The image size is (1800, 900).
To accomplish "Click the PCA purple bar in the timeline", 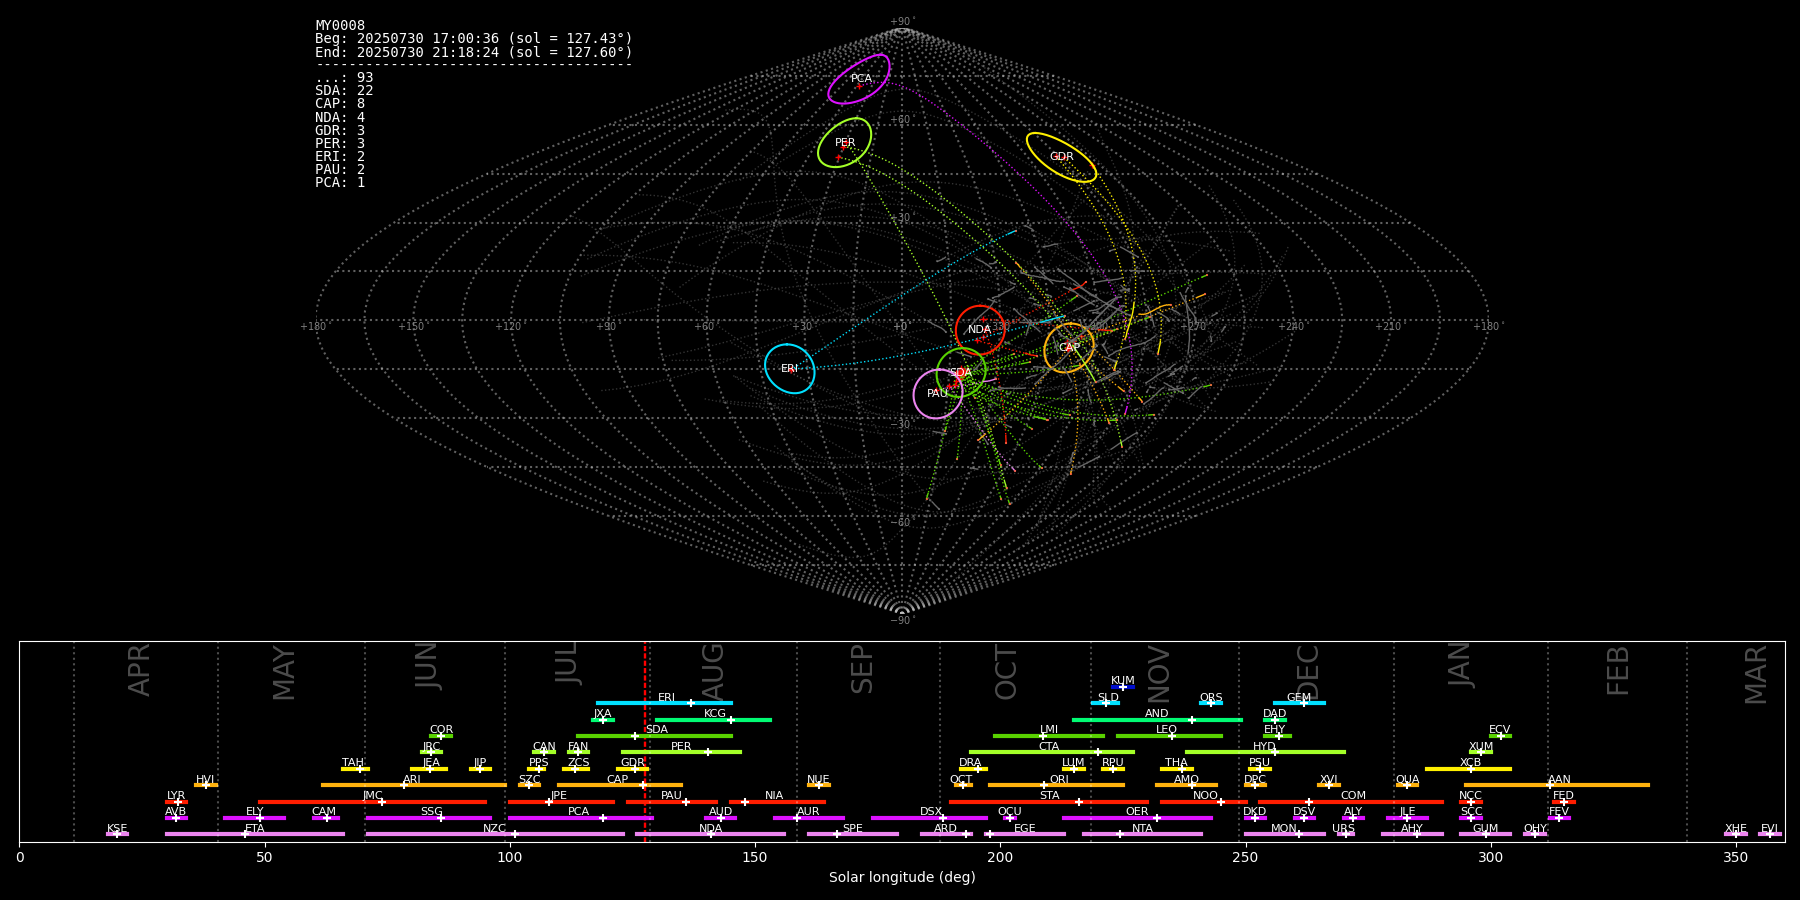I will tap(580, 818).
